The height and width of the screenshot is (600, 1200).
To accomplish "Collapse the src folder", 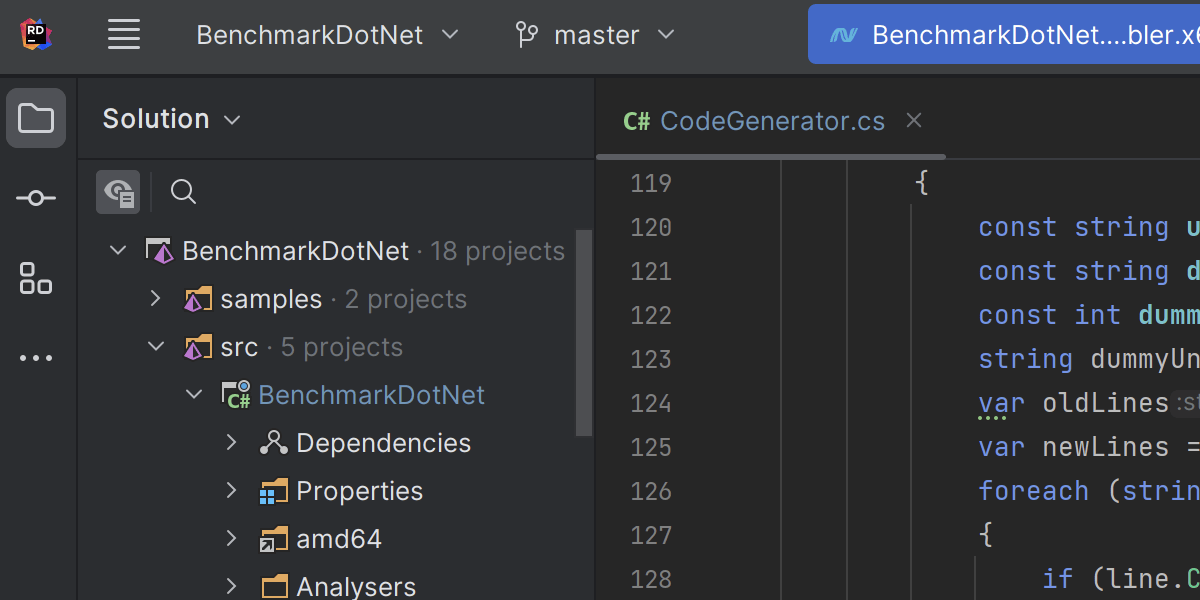I will pos(156,347).
